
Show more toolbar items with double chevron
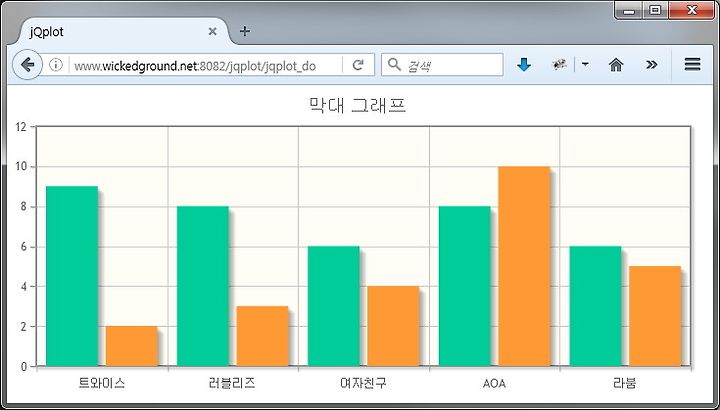(x=652, y=65)
